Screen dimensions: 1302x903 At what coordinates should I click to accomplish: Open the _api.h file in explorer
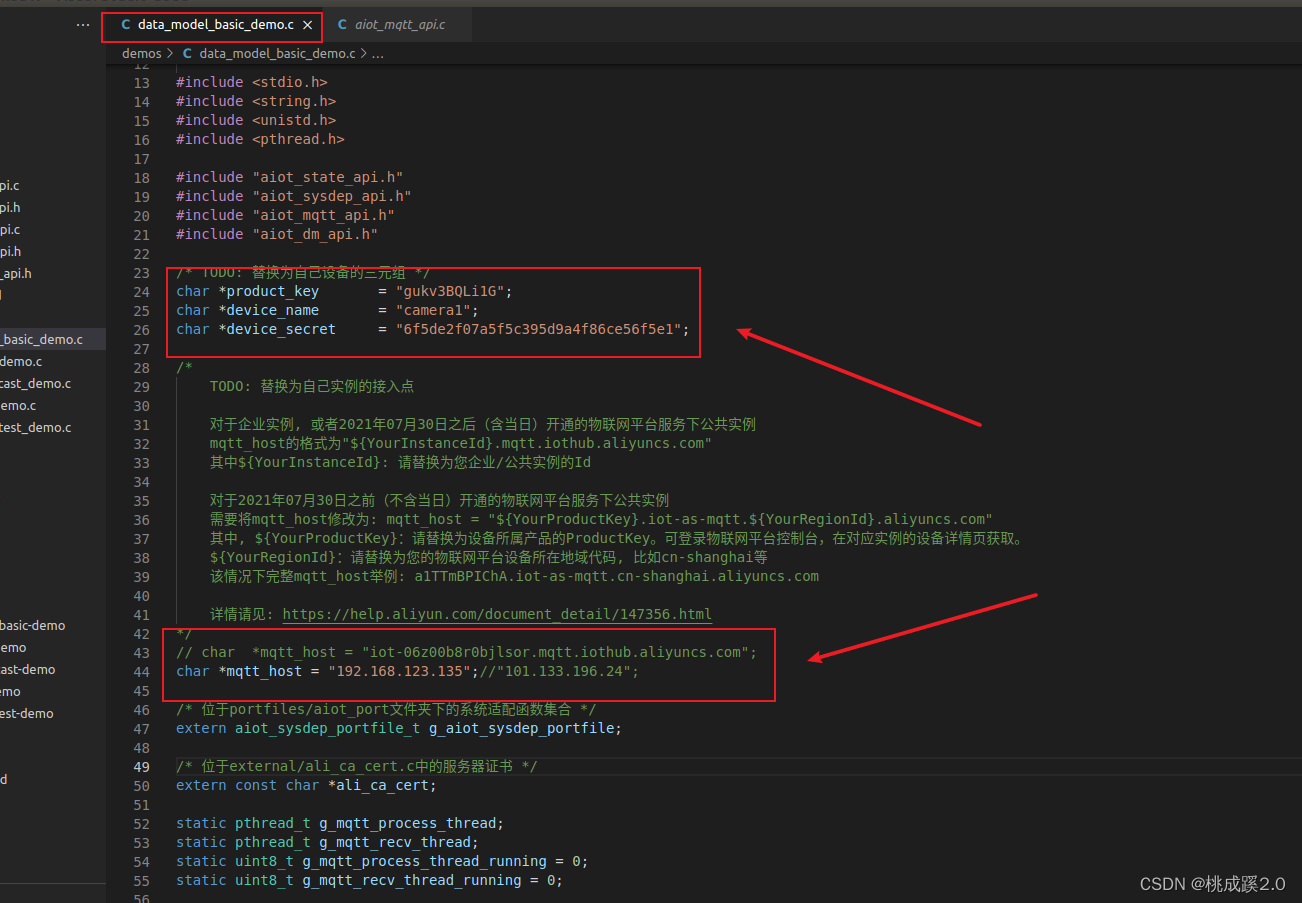coord(16,274)
